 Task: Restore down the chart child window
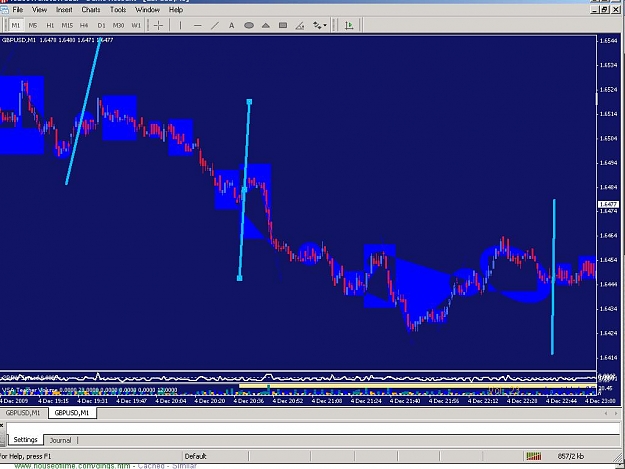click(605, 10)
